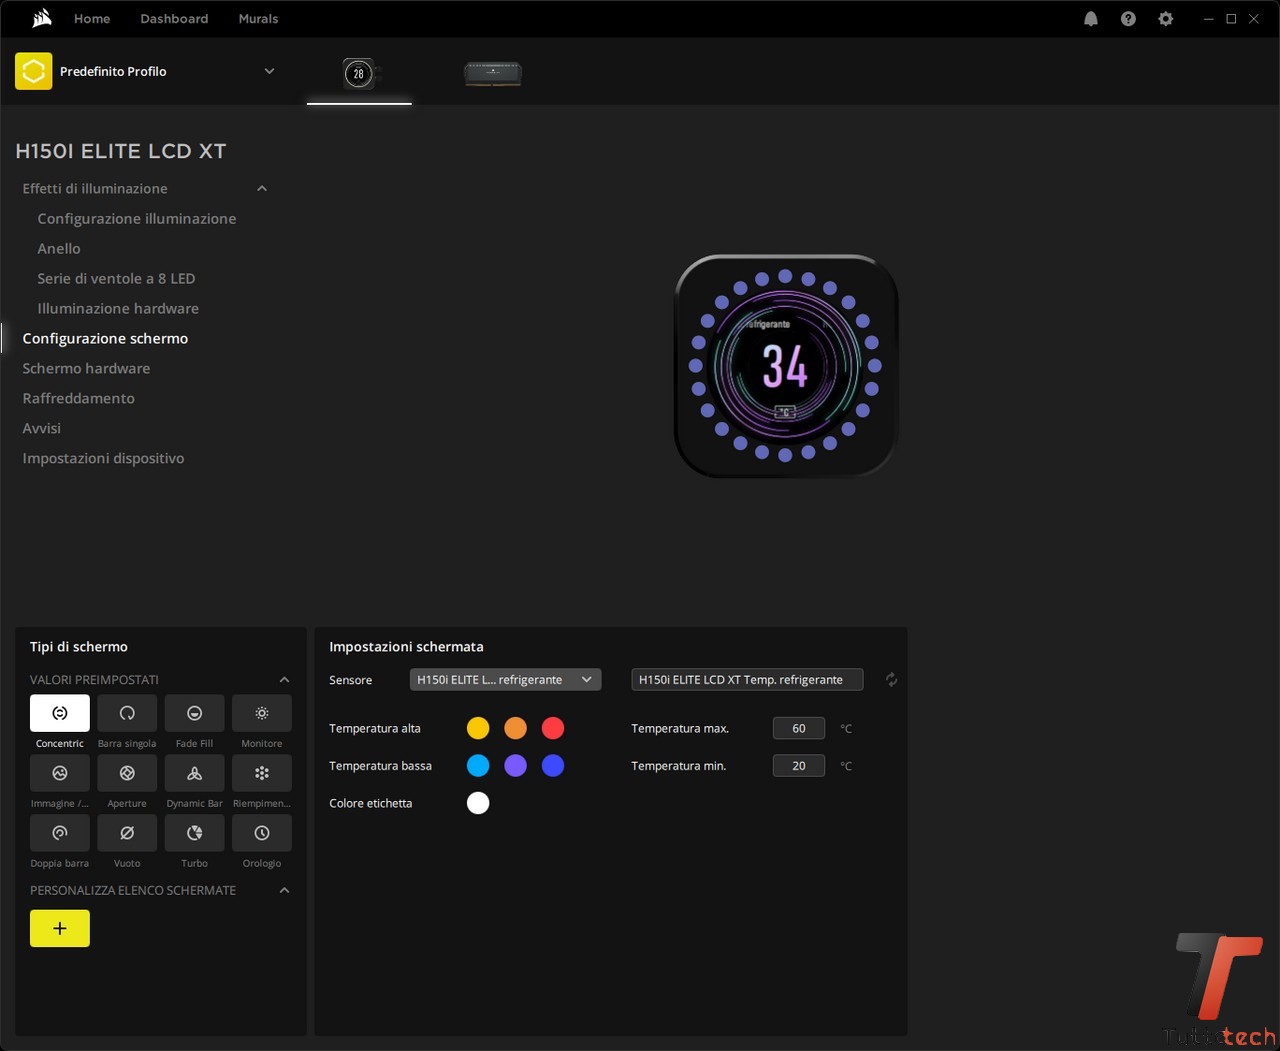Choose the Turbo screen type
Image resolution: width=1280 pixels, height=1051 pixels.
pos(194,833)
